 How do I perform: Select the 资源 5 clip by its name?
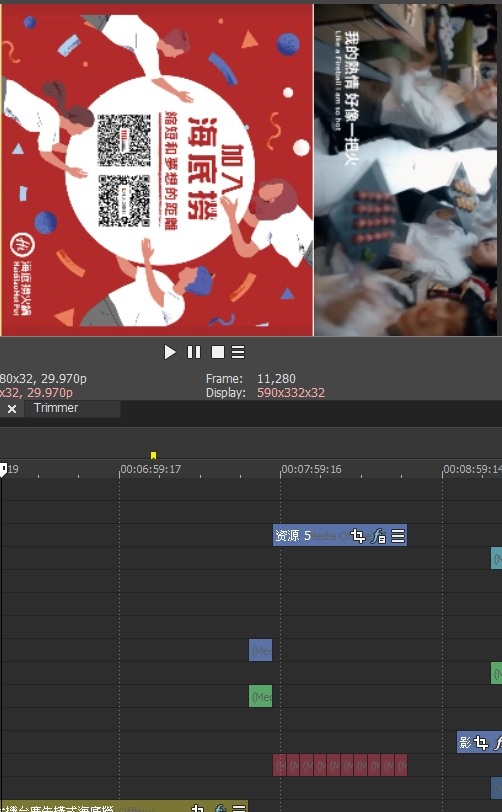[x=293, y=536]
